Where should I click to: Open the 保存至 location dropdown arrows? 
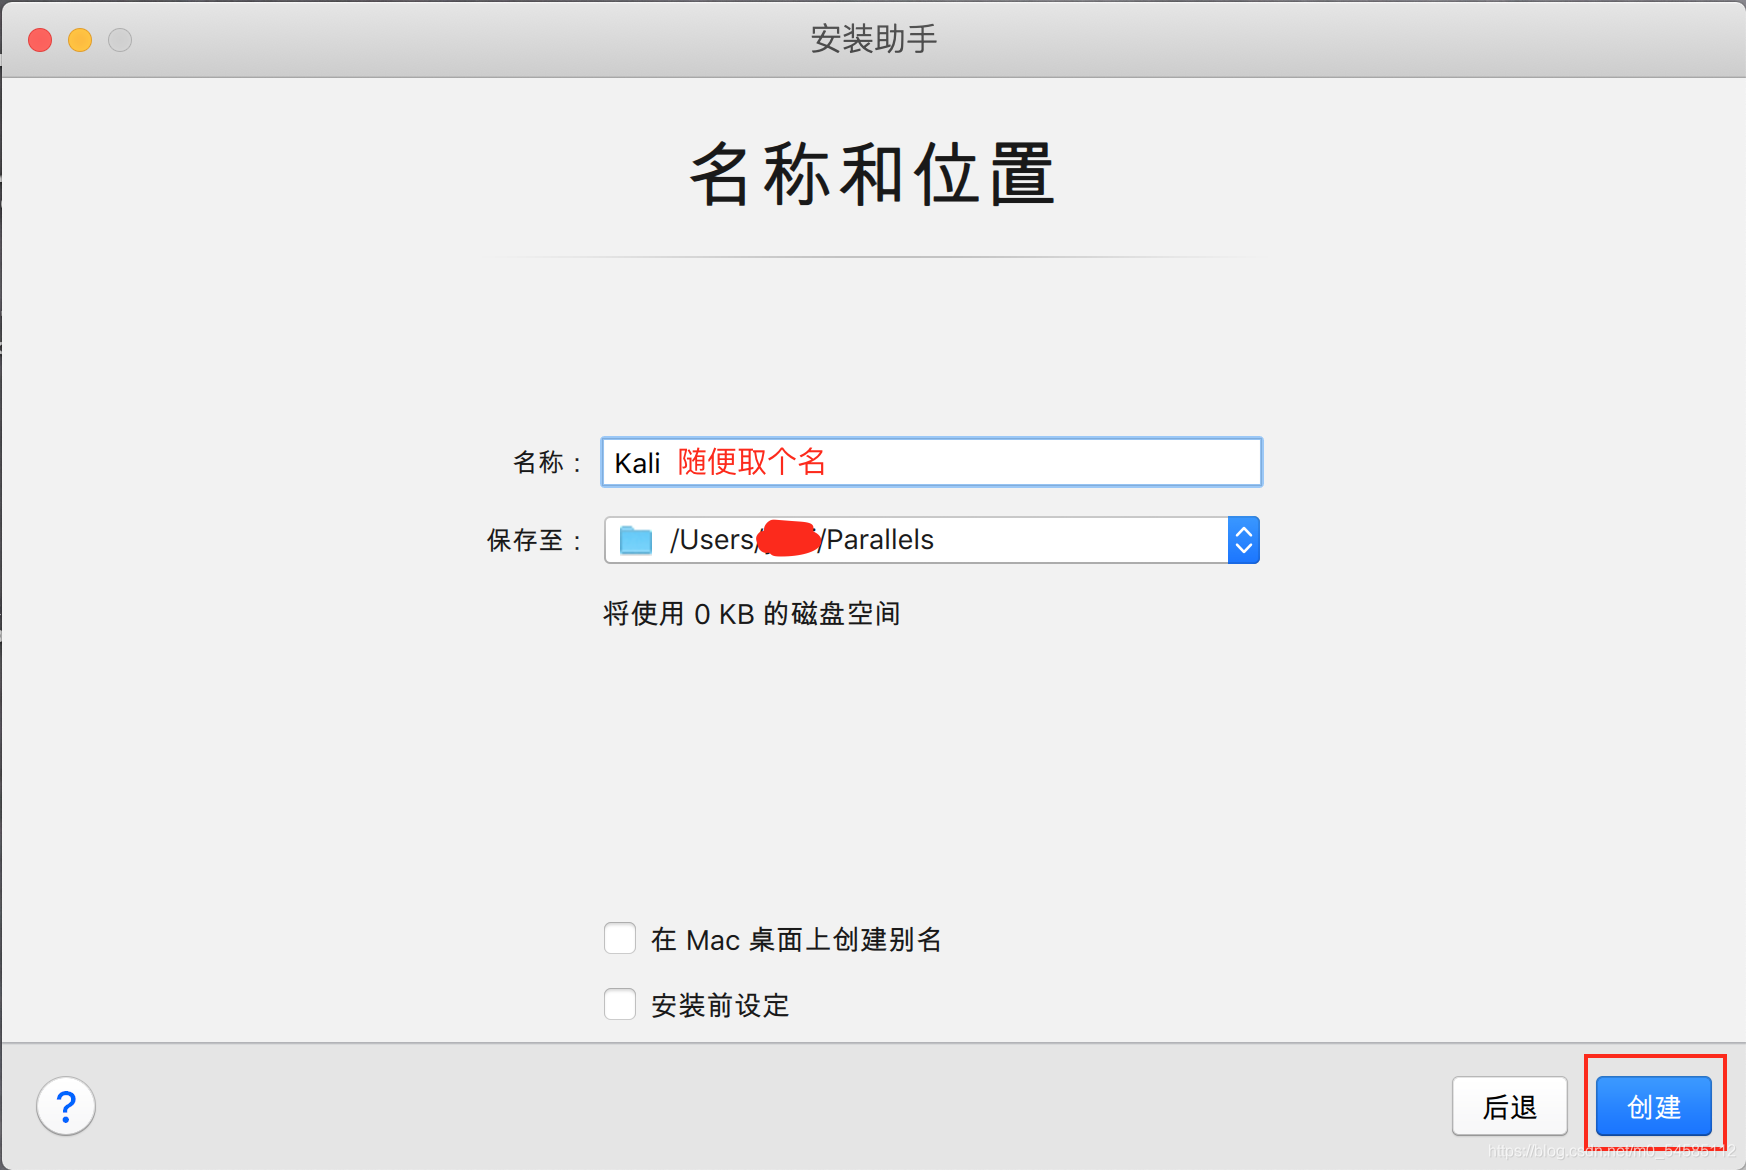[x=1243, y=540]
